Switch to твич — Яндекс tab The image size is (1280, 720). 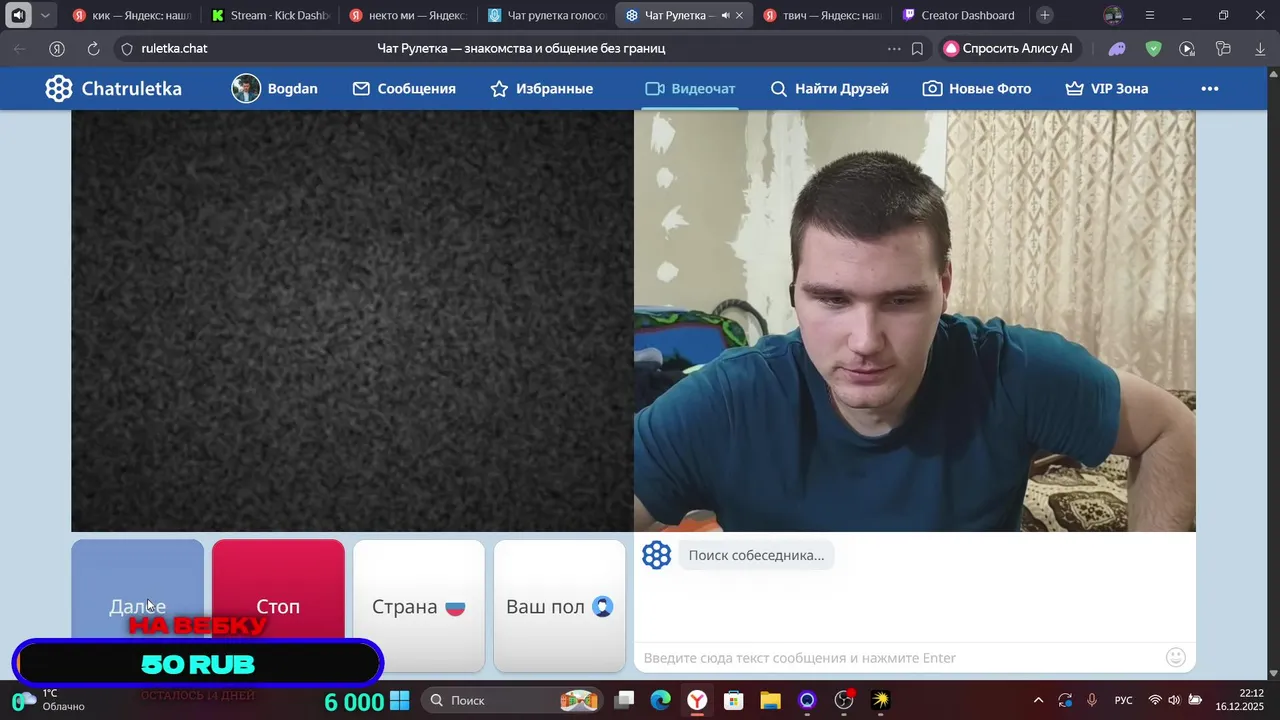pos(822,15)
